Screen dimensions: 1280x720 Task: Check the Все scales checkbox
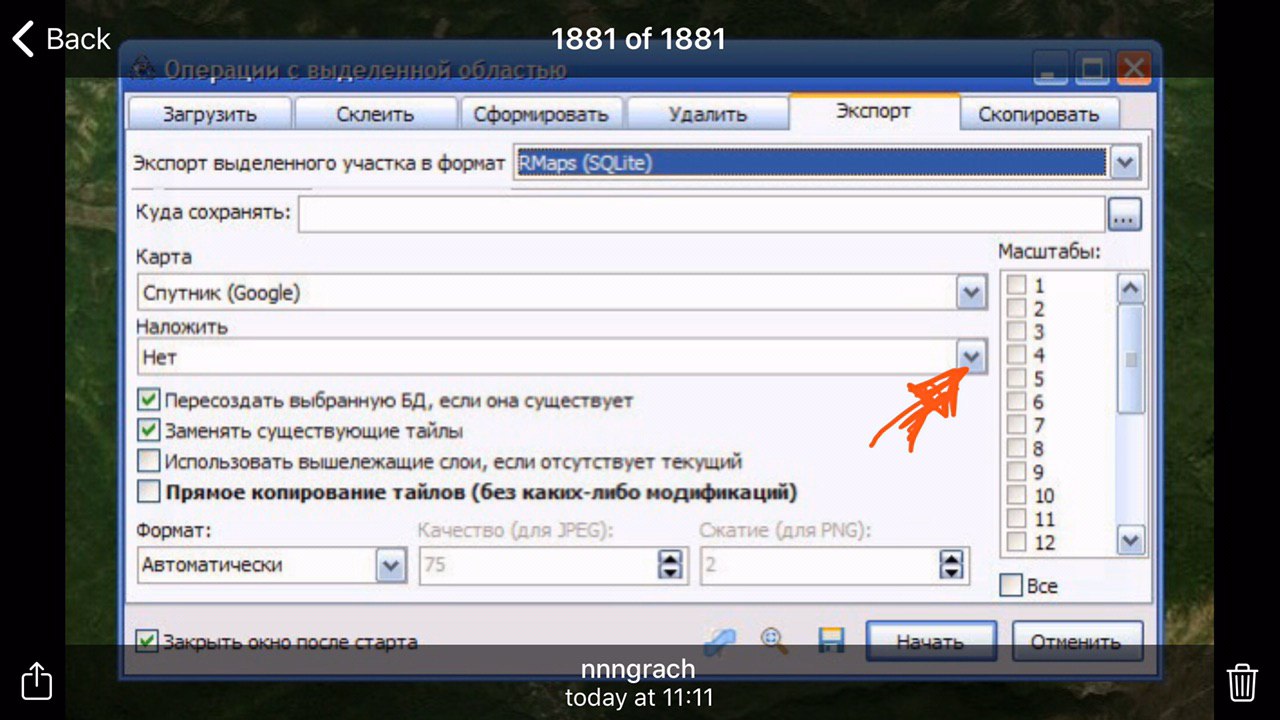(1012, 585)
